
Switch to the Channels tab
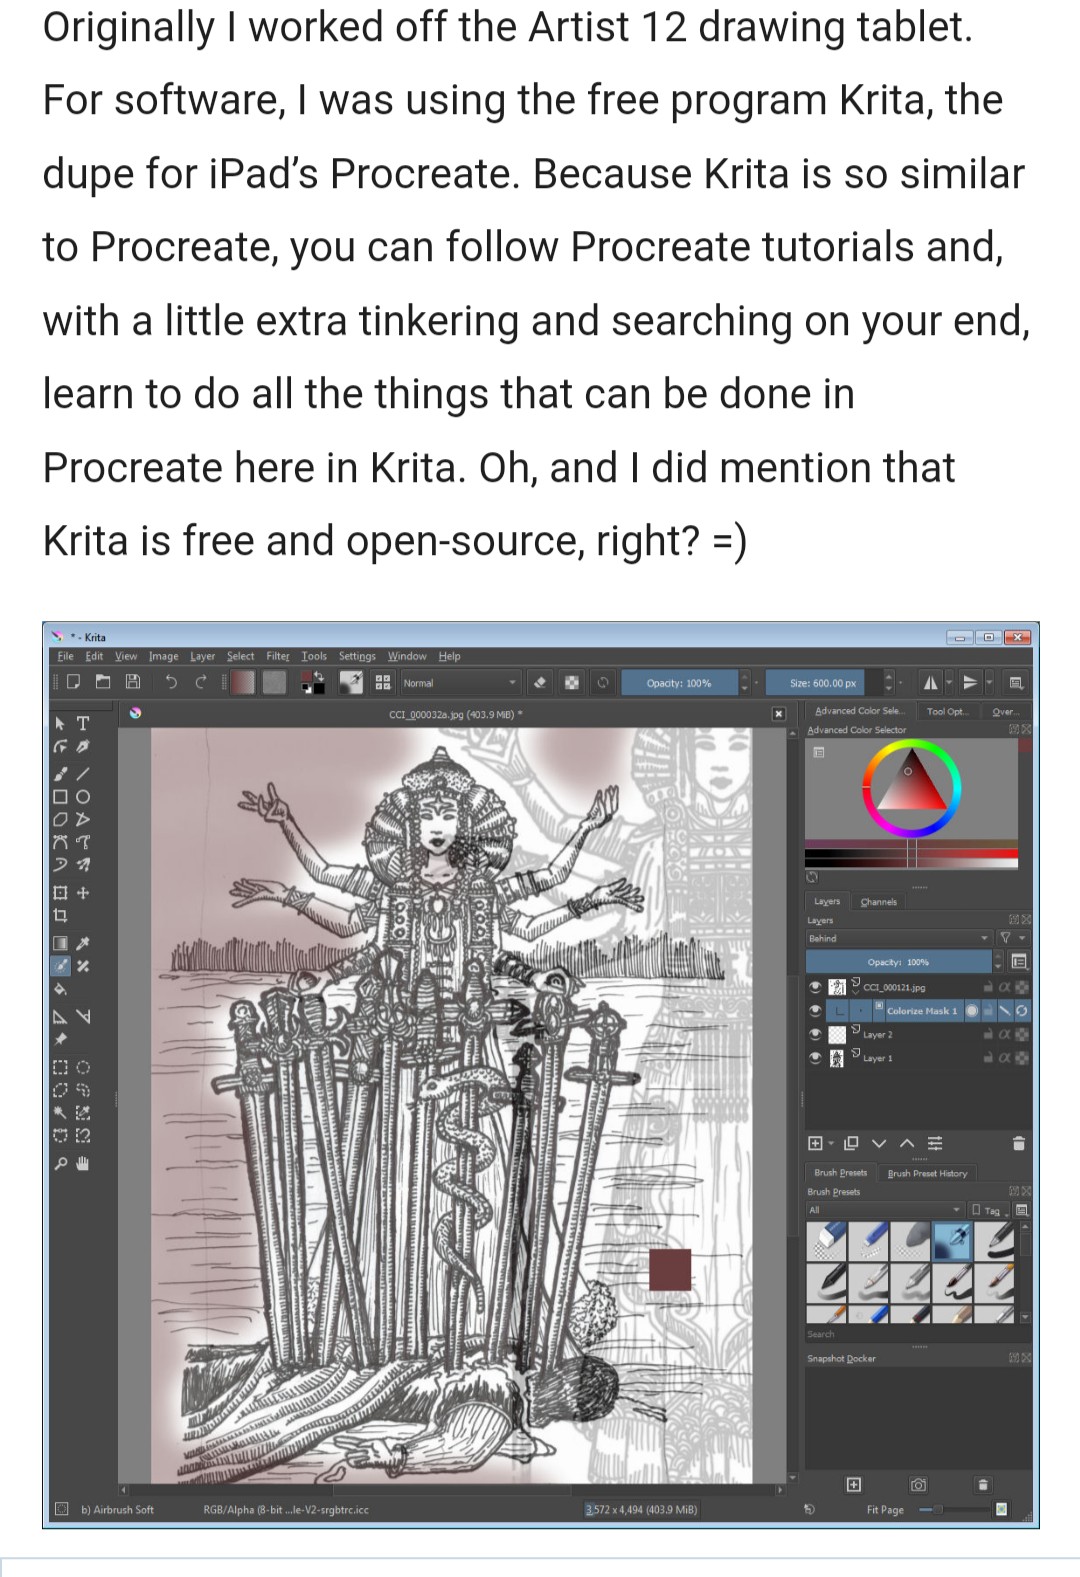878,902
